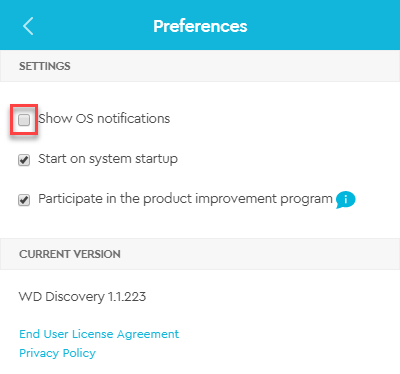
Task: Click the word Policy in privacy link
Action: point(79,353)
